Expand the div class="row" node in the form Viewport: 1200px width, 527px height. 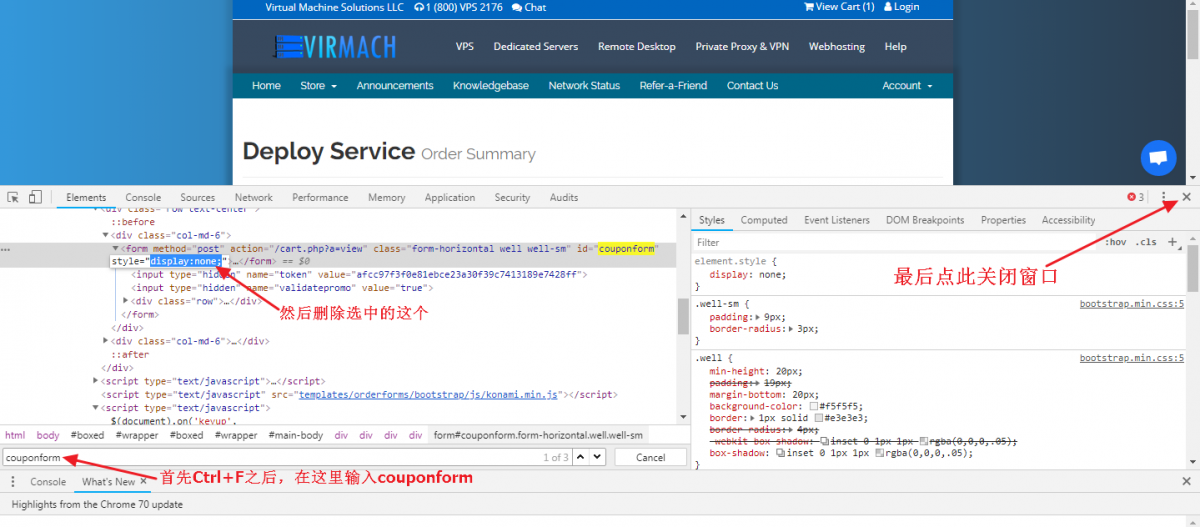(126, 301)
